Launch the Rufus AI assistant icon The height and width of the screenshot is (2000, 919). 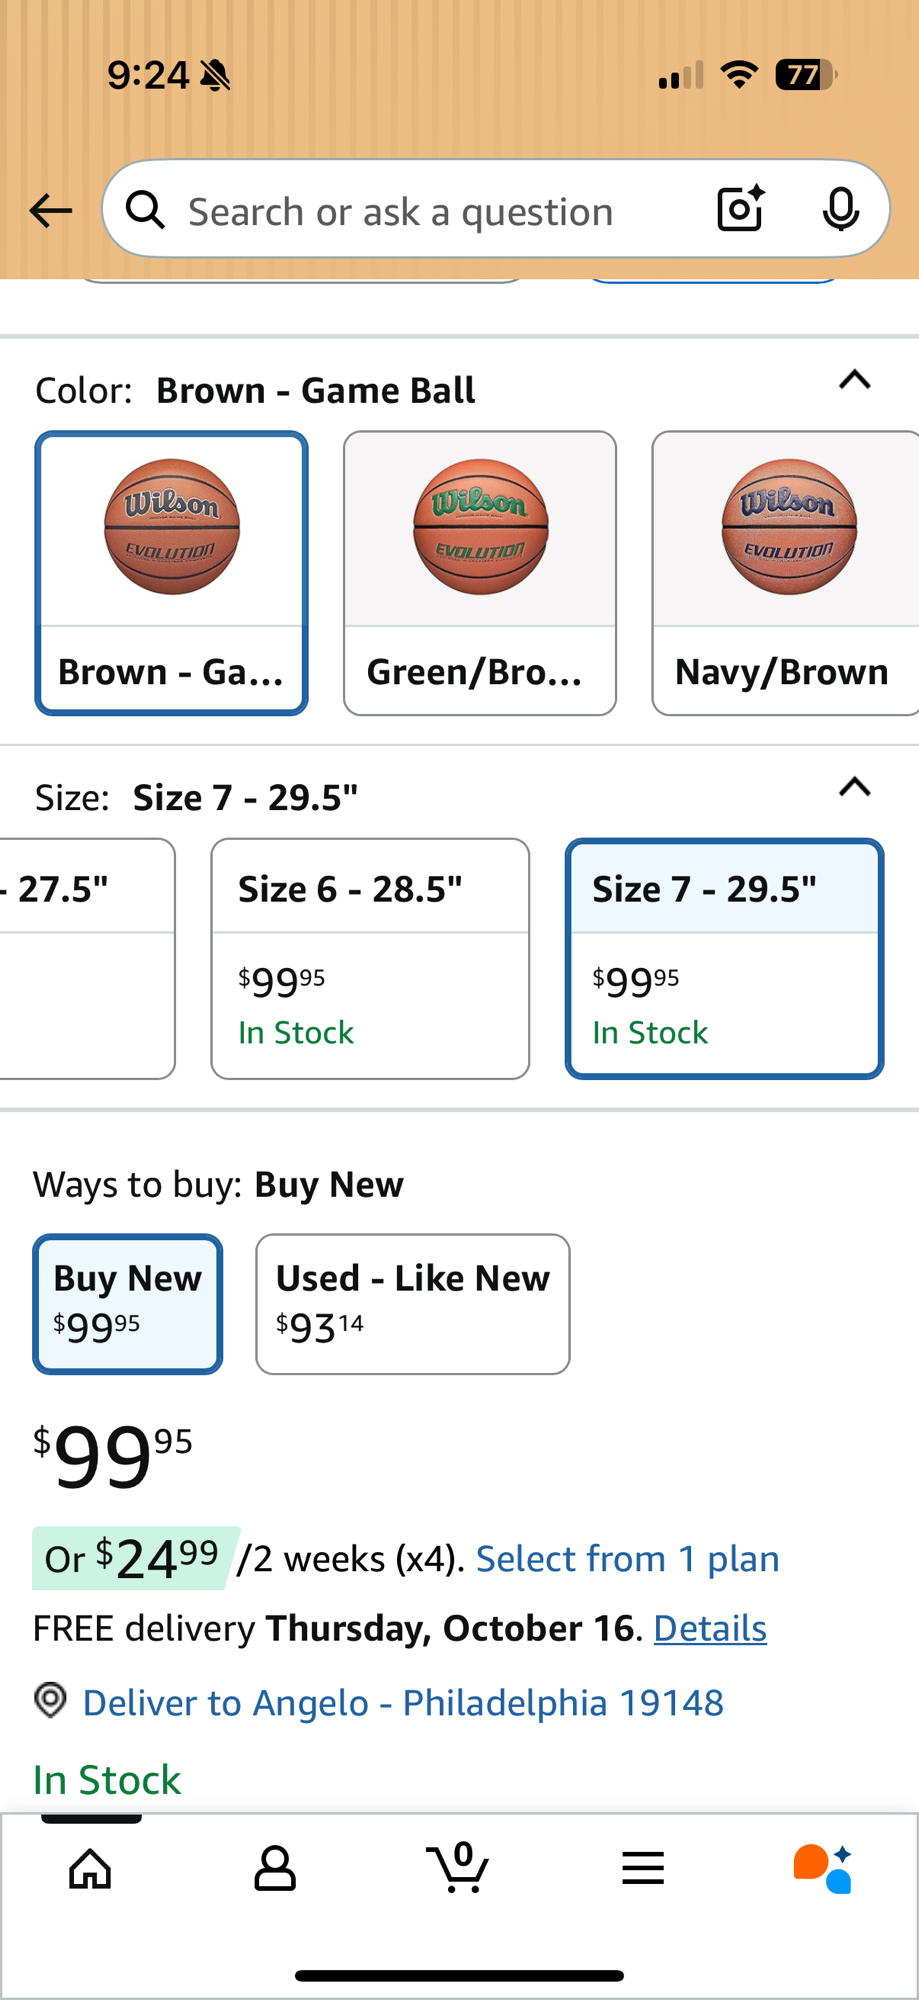(x=822, y=1868)
